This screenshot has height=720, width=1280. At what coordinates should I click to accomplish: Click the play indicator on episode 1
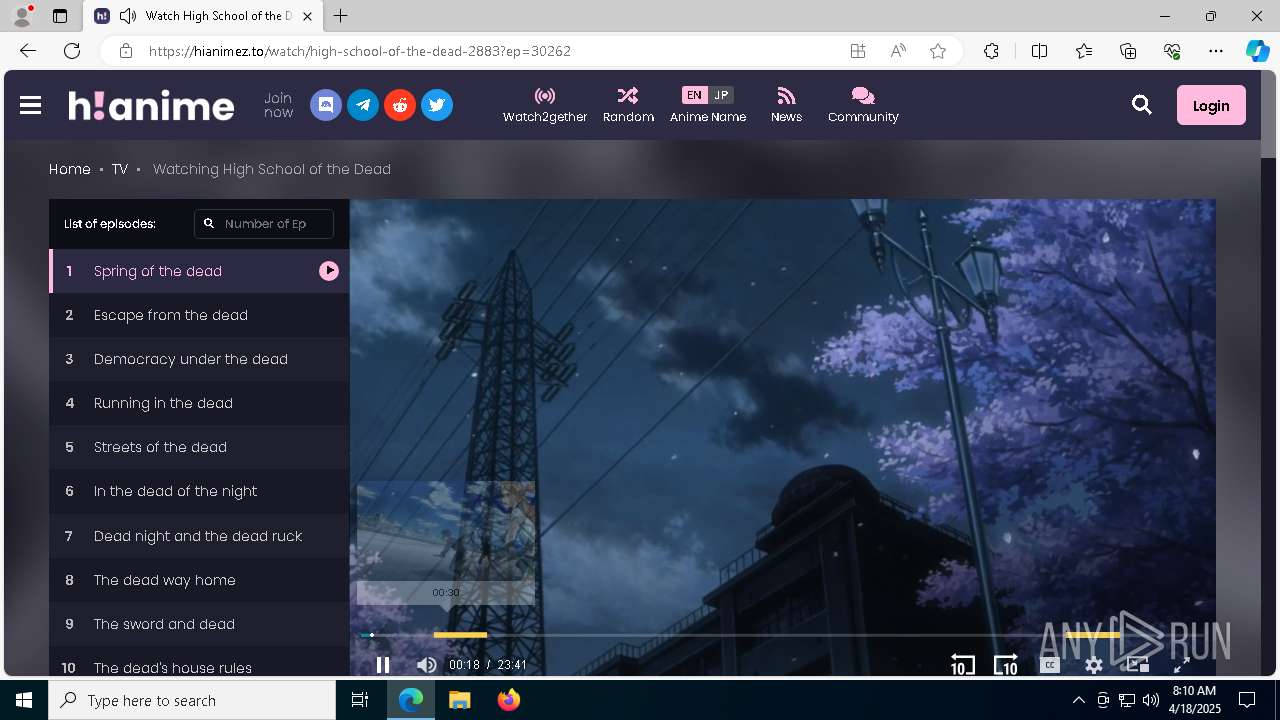click(x=329, y=271)
